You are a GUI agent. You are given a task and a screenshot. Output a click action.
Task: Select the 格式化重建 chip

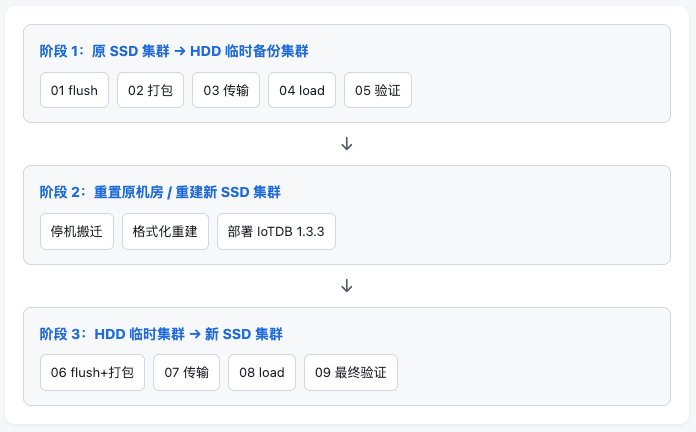(165, 231)
